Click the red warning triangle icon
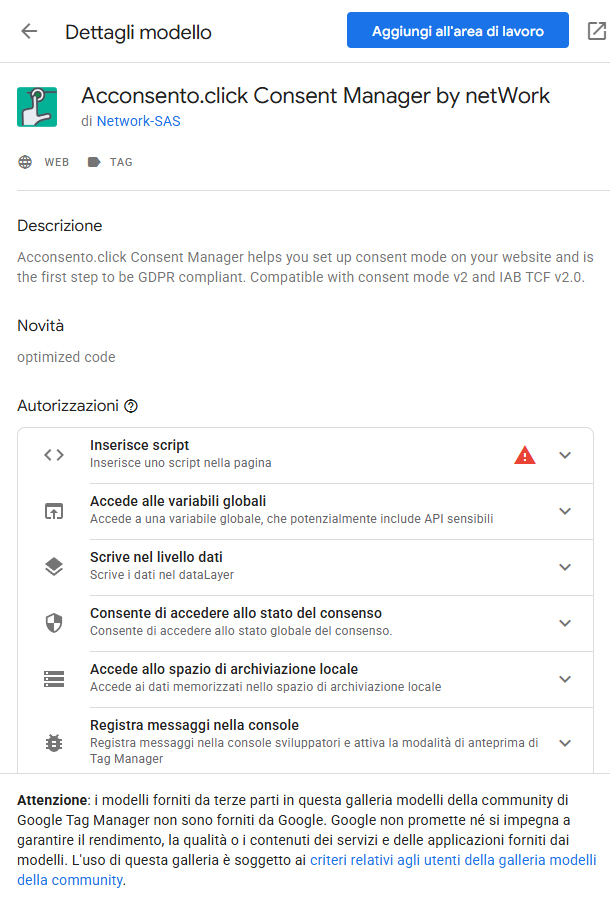The height and width of the screenshot is (903, 610). click(525, 455)
